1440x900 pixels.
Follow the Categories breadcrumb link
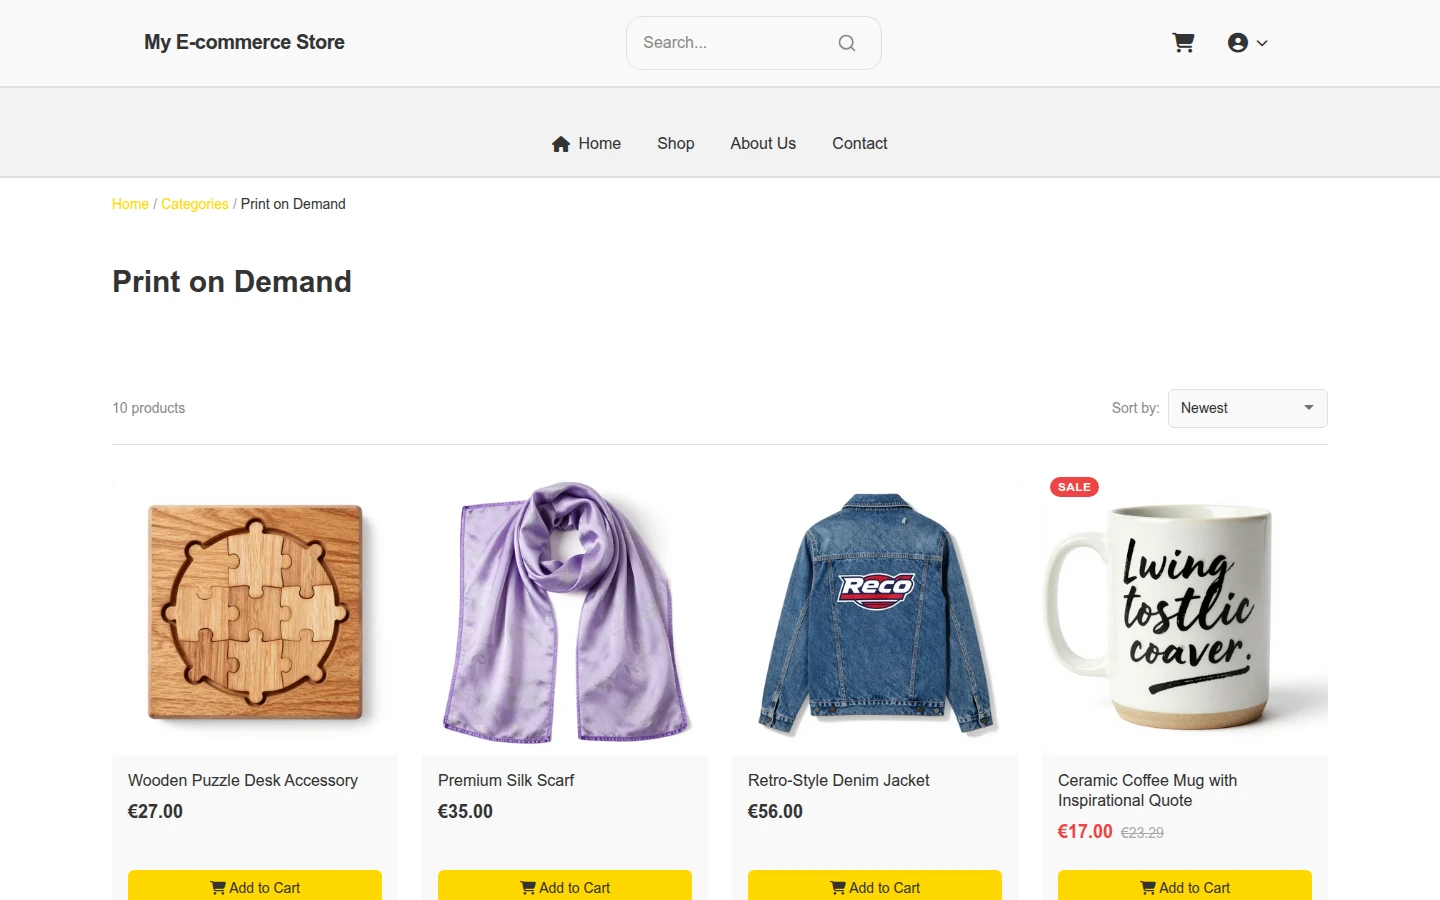click(x=195, y=204)
